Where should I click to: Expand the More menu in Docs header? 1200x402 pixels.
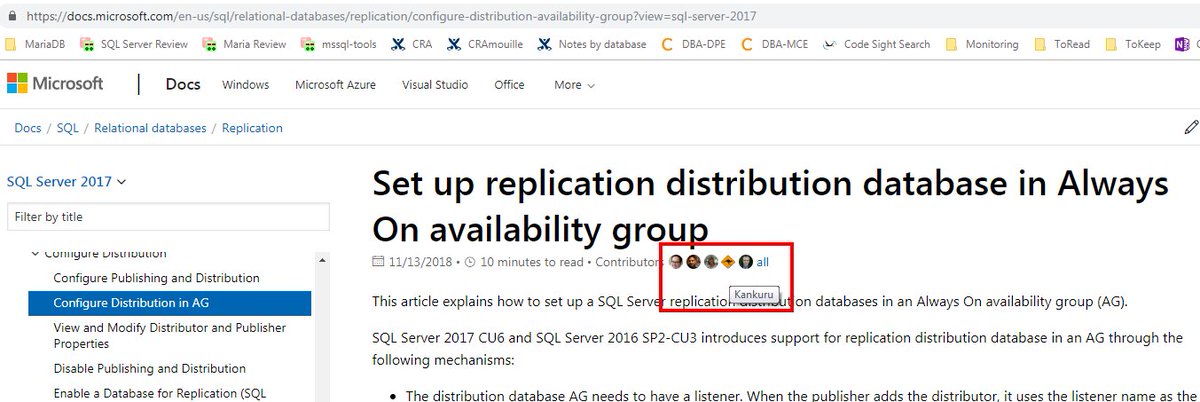tap(574, 85)
